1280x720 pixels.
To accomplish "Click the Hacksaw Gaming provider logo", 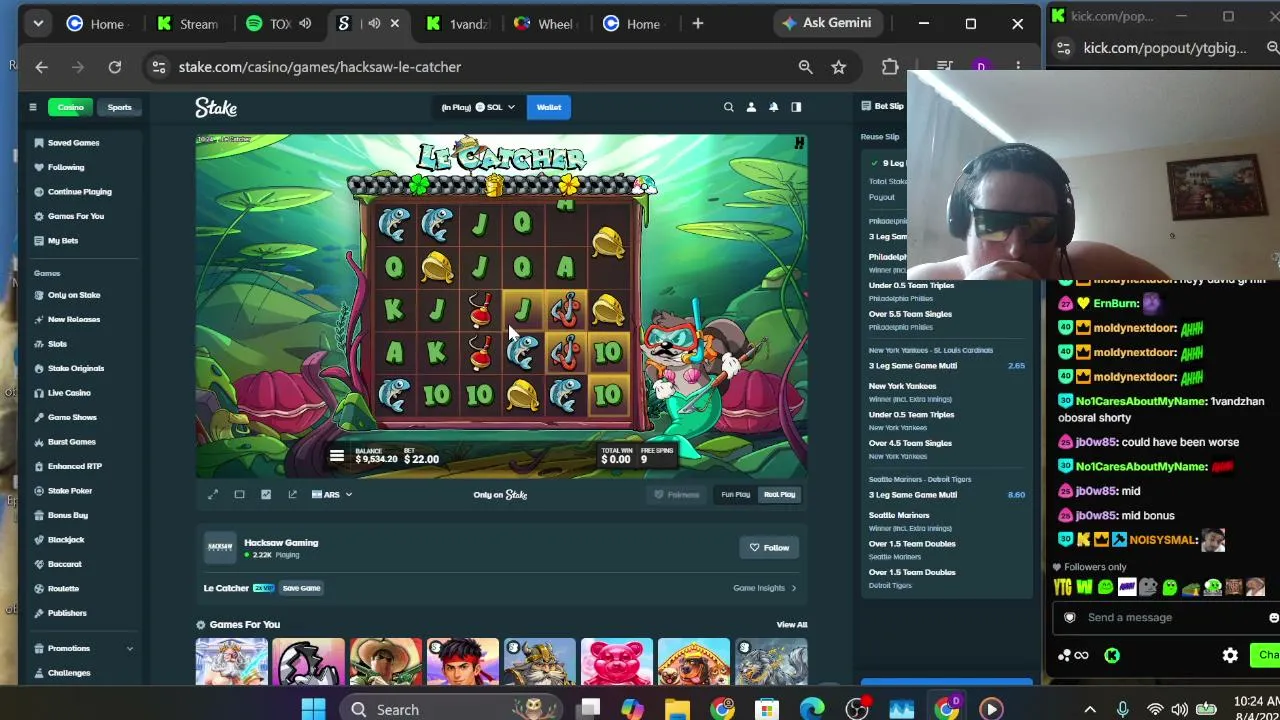I will [220, 547].
